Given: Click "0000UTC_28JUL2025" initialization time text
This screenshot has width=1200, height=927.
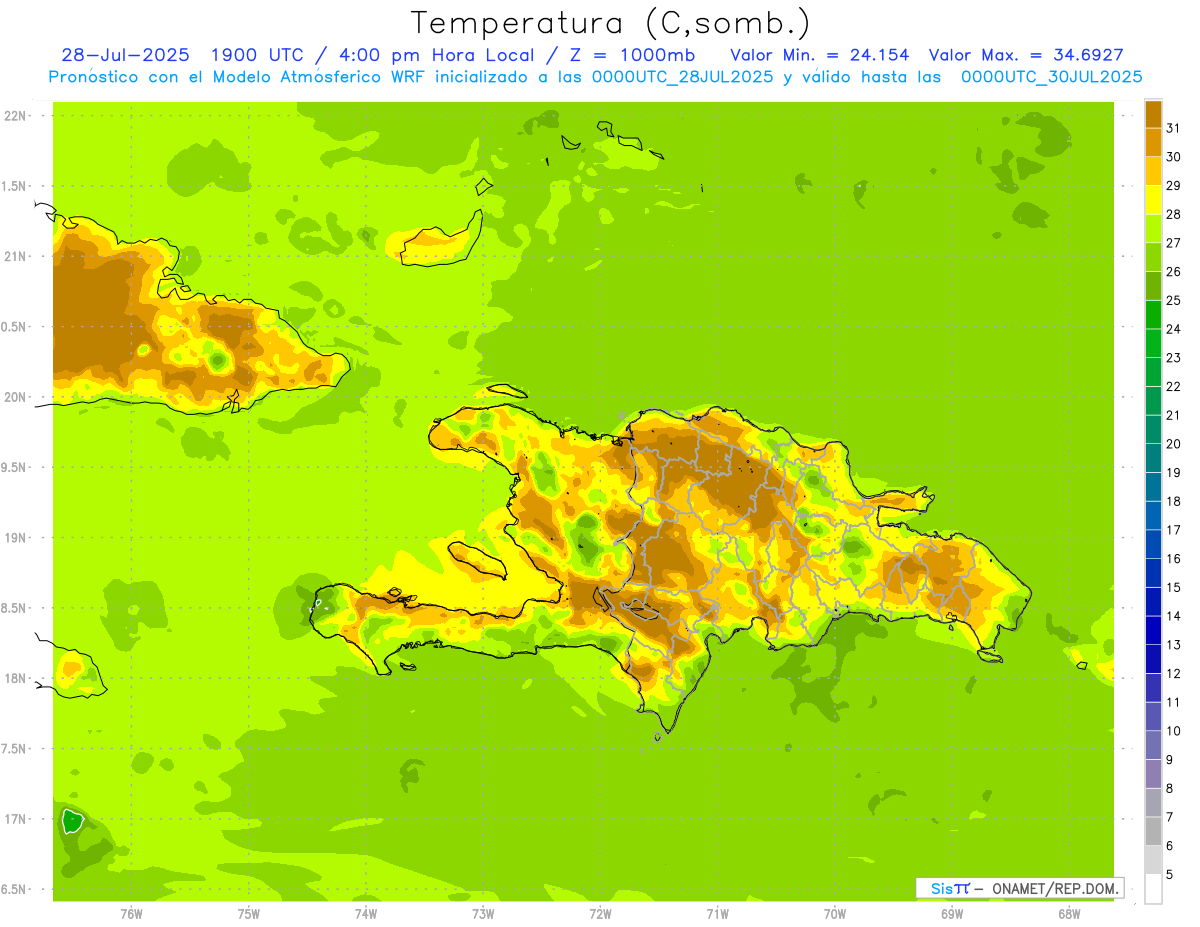Looking at the screenshot, I should 683,77.
